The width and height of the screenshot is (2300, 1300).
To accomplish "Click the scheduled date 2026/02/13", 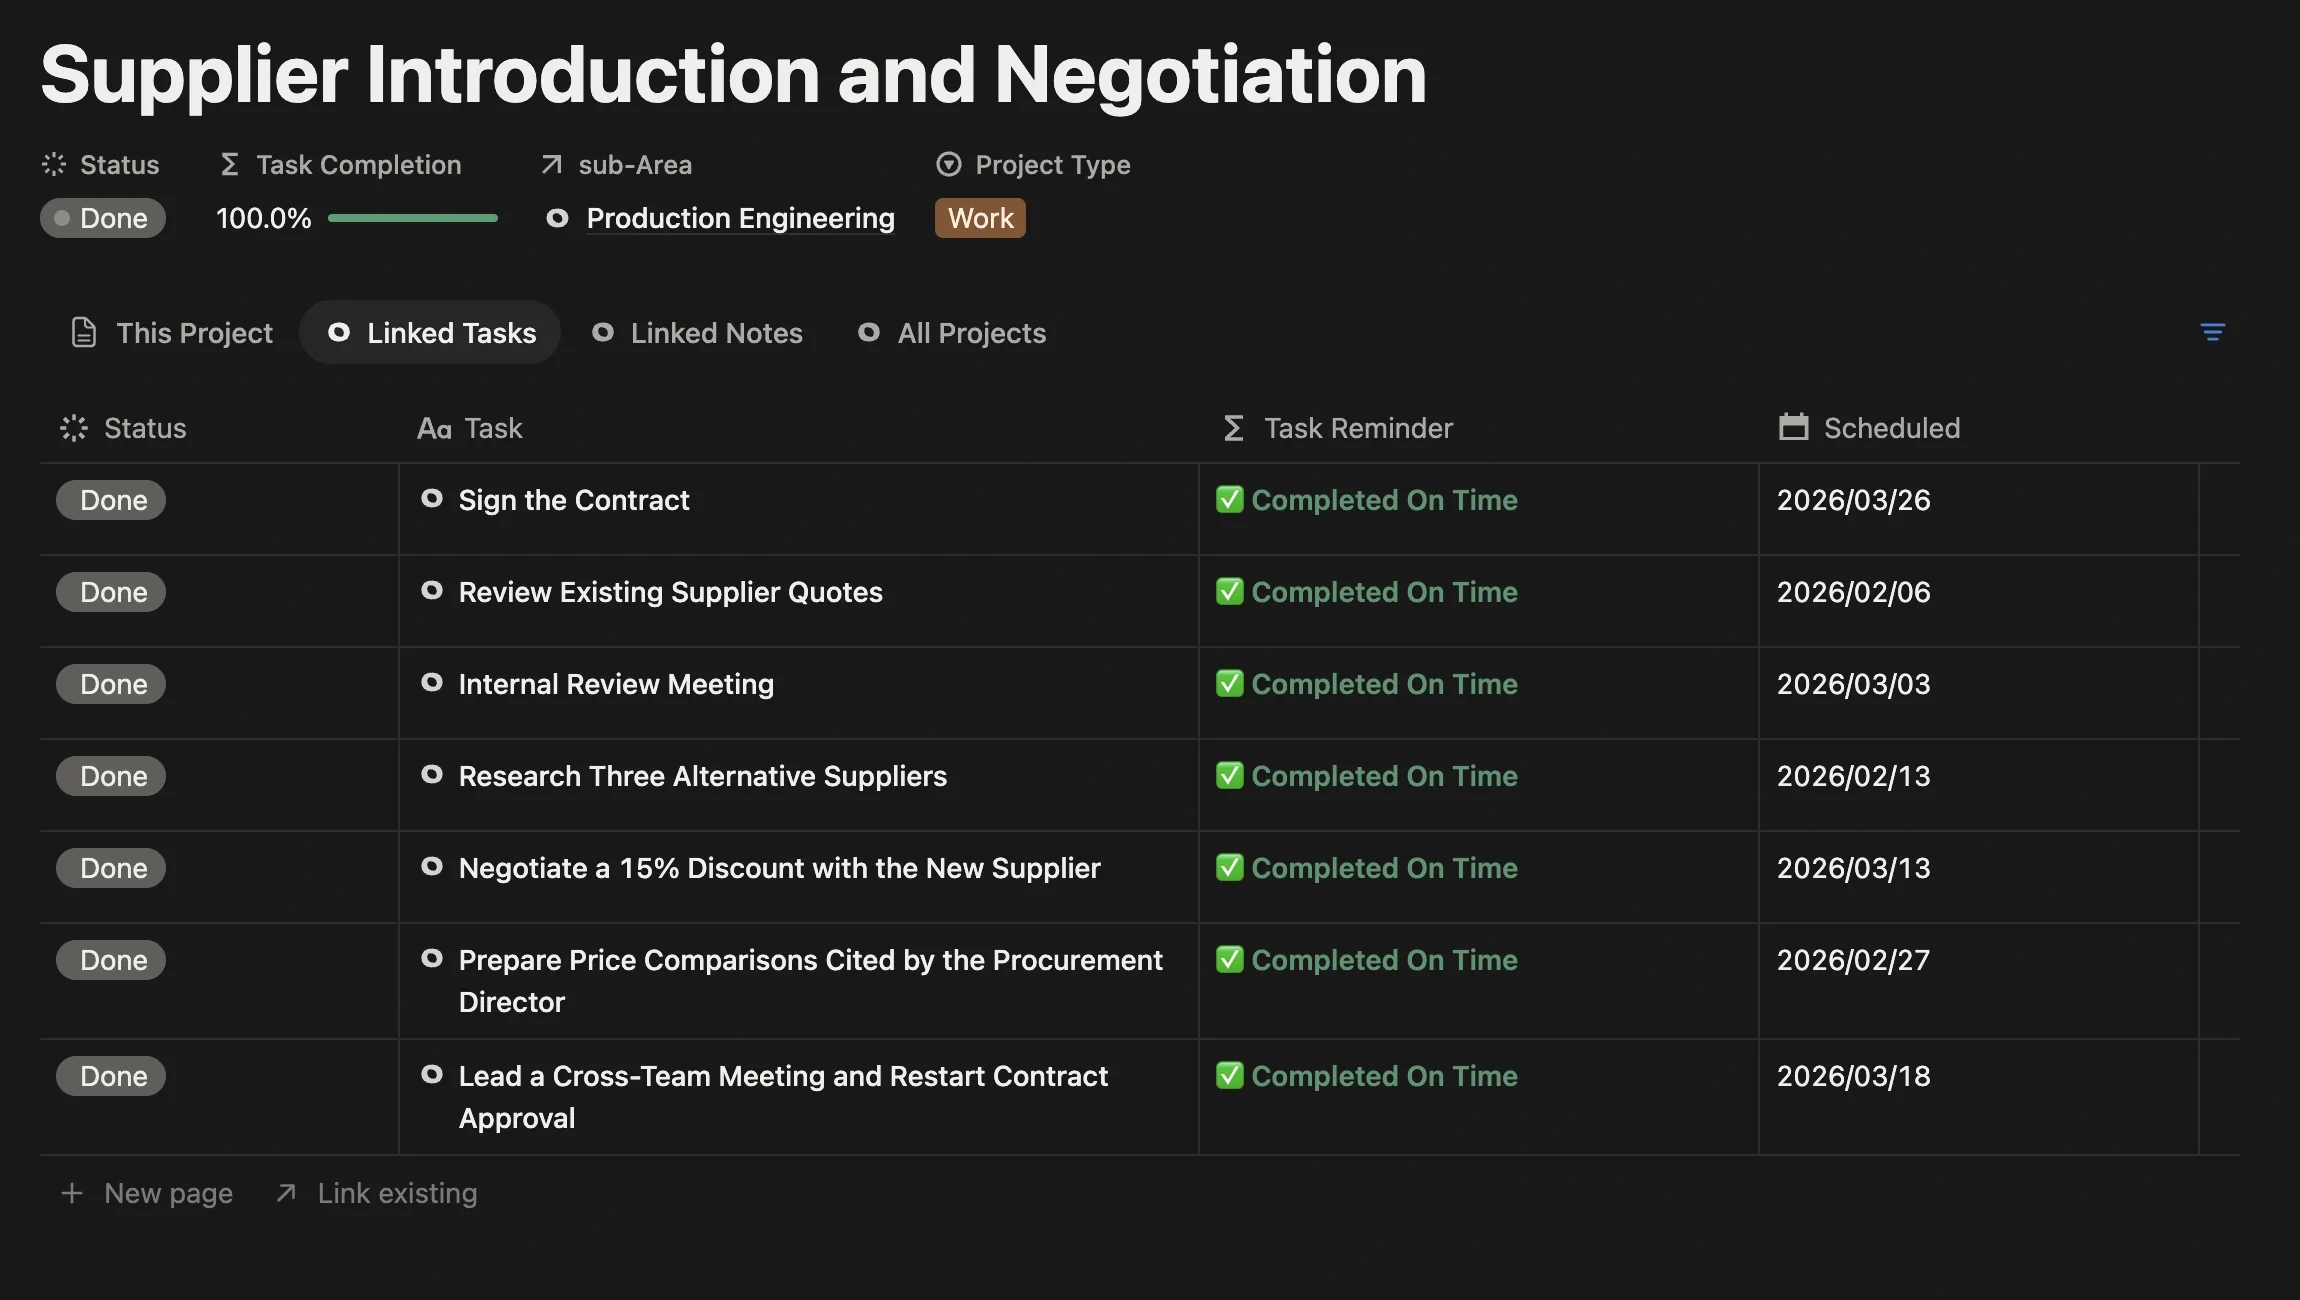I will (x=1853, y=776).
